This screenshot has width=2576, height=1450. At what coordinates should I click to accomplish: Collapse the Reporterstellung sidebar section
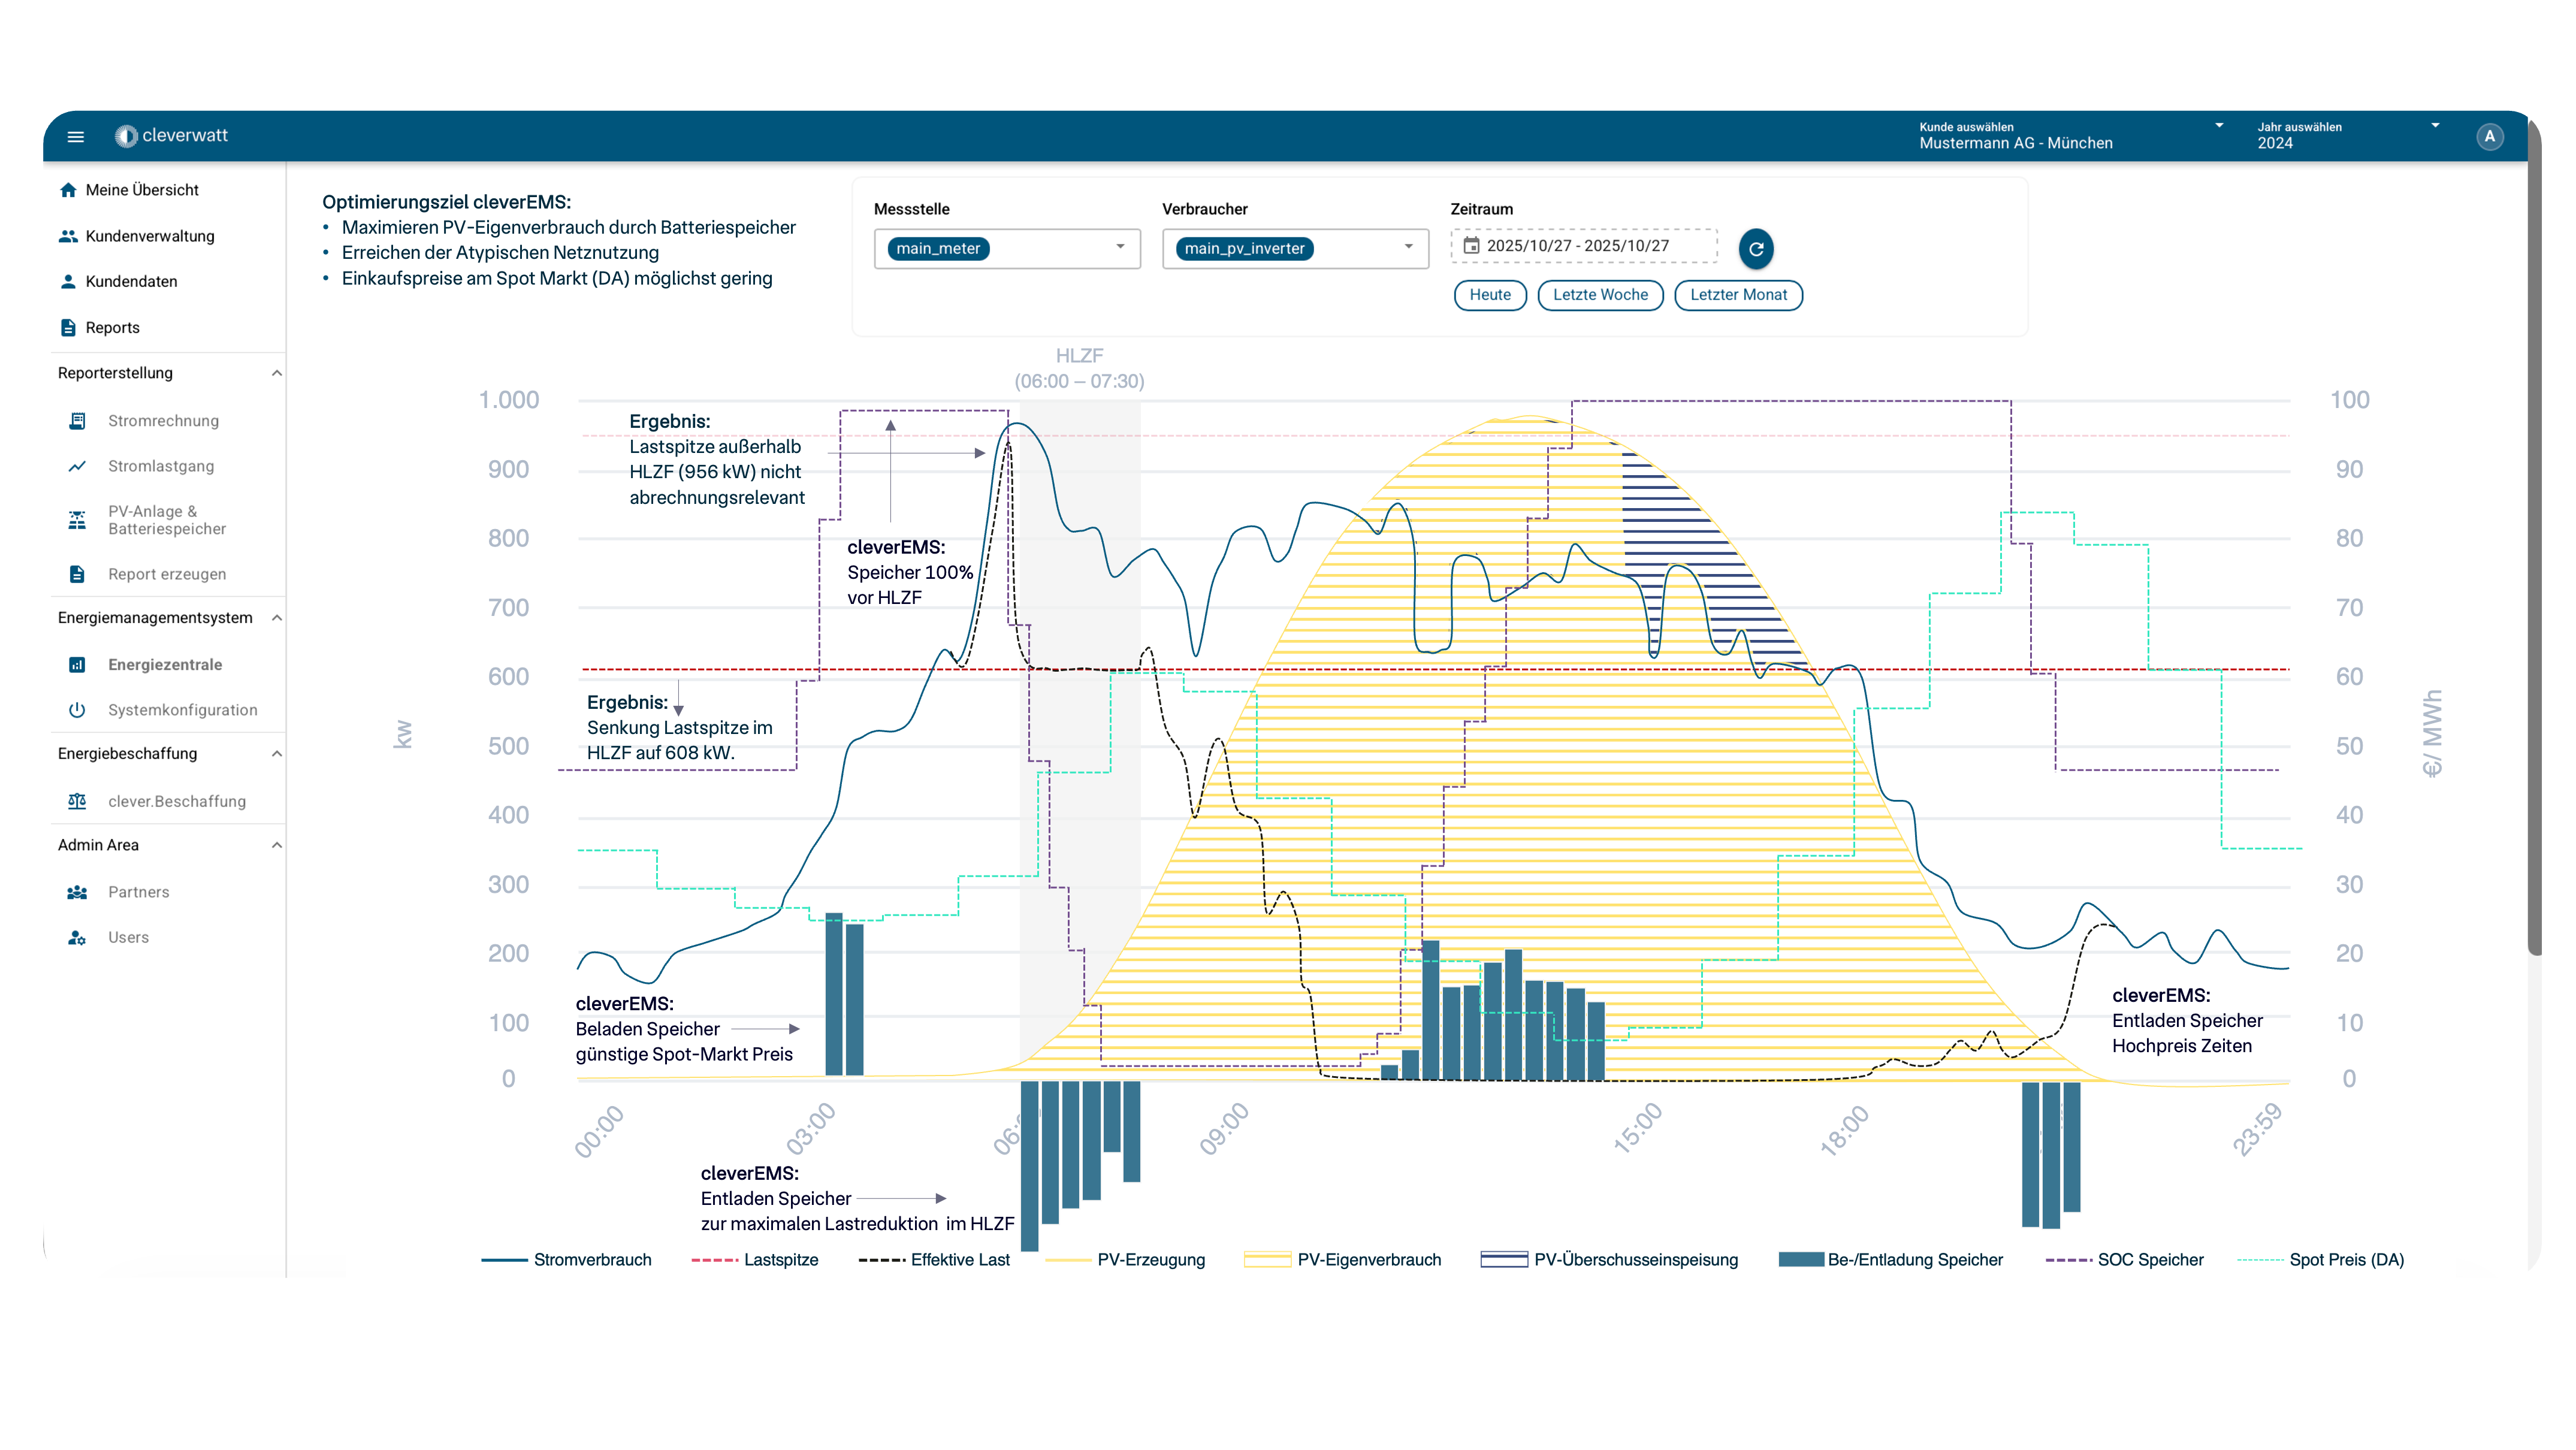click(276, 373)
